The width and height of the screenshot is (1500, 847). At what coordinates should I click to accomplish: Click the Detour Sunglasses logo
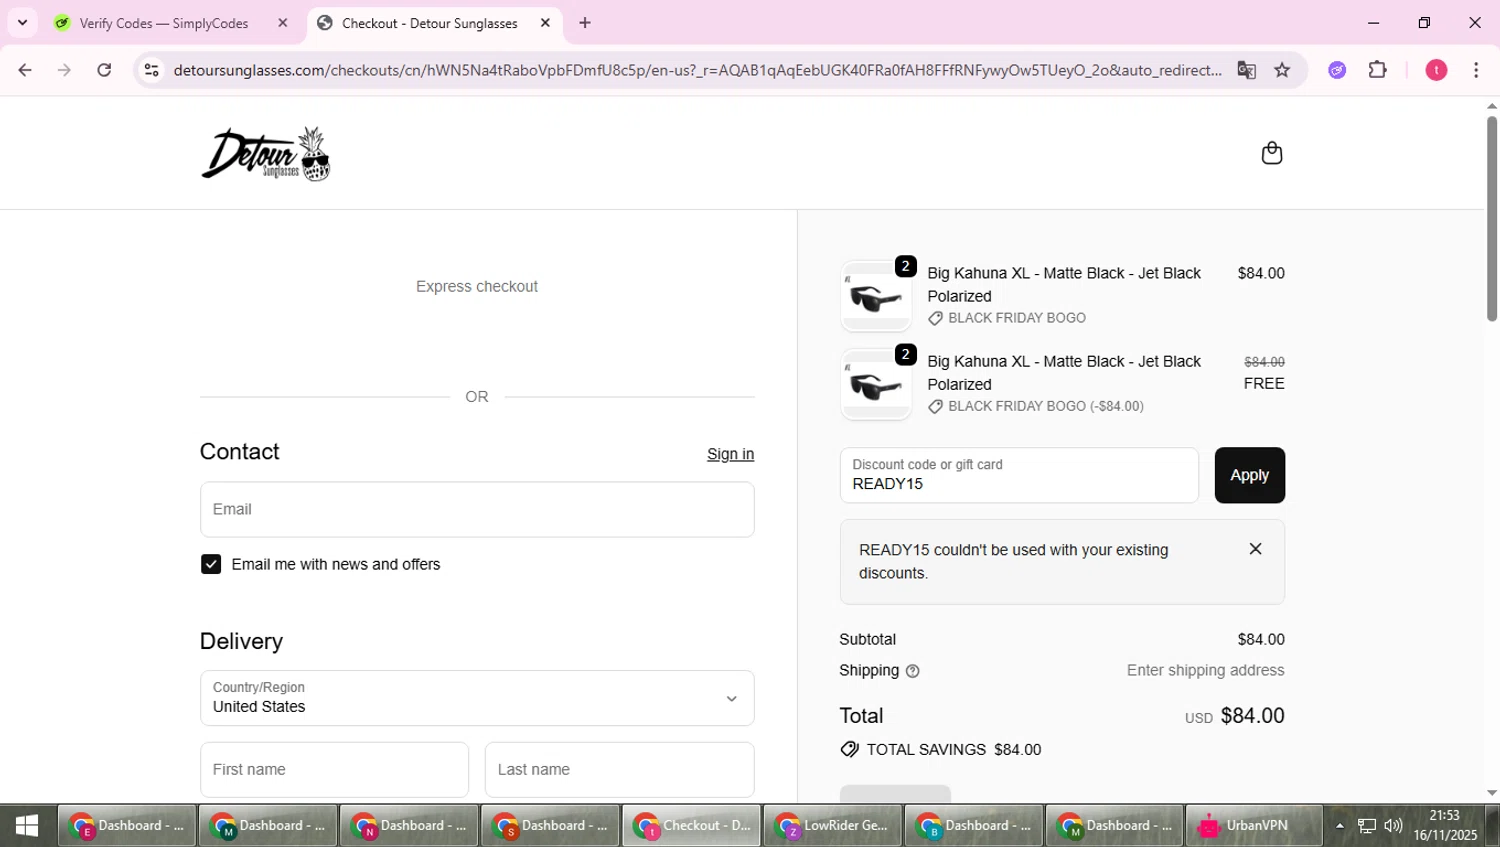click(x=266, y=154)
